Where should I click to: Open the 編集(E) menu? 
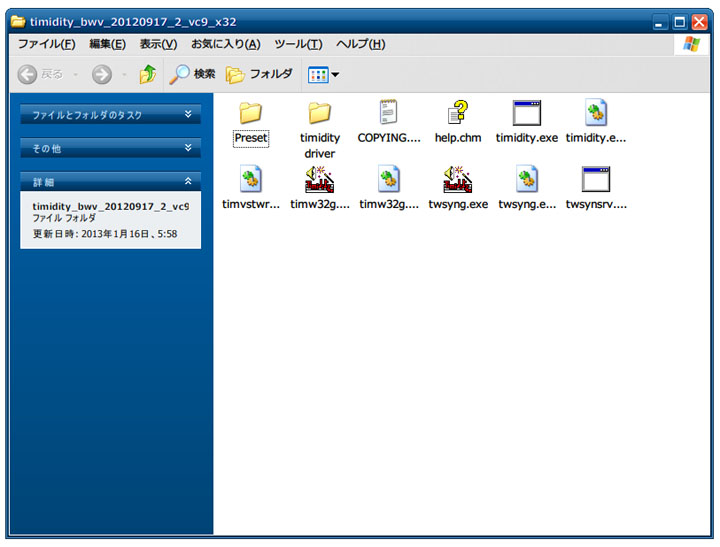click(107, 44)
